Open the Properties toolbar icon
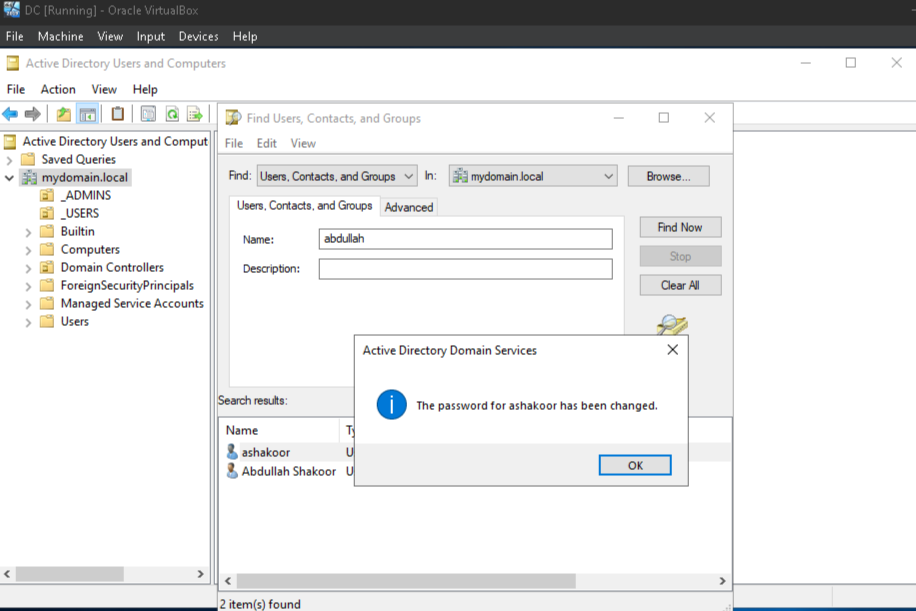916x611 pixels. point(148,113)
